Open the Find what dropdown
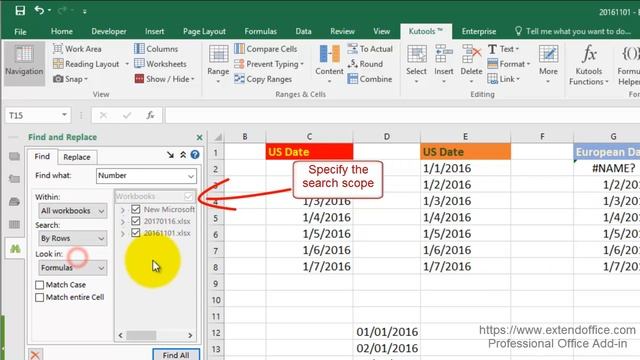 [191, 176]
